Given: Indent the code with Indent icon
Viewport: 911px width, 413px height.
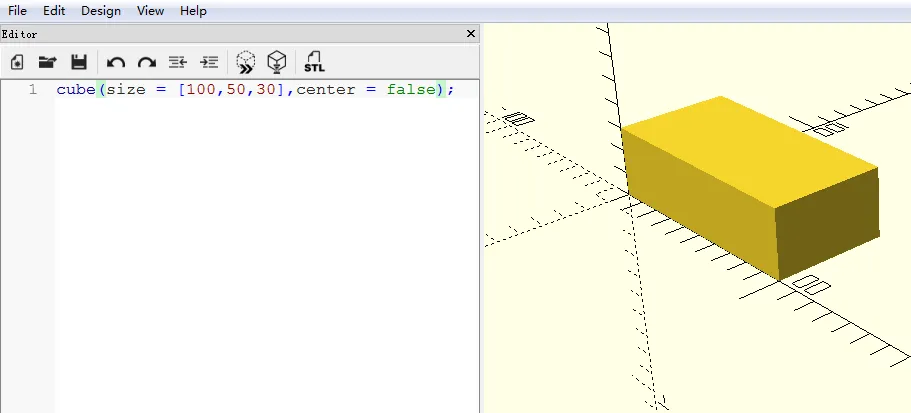Looking at the screenshot, I should (209, 62).
